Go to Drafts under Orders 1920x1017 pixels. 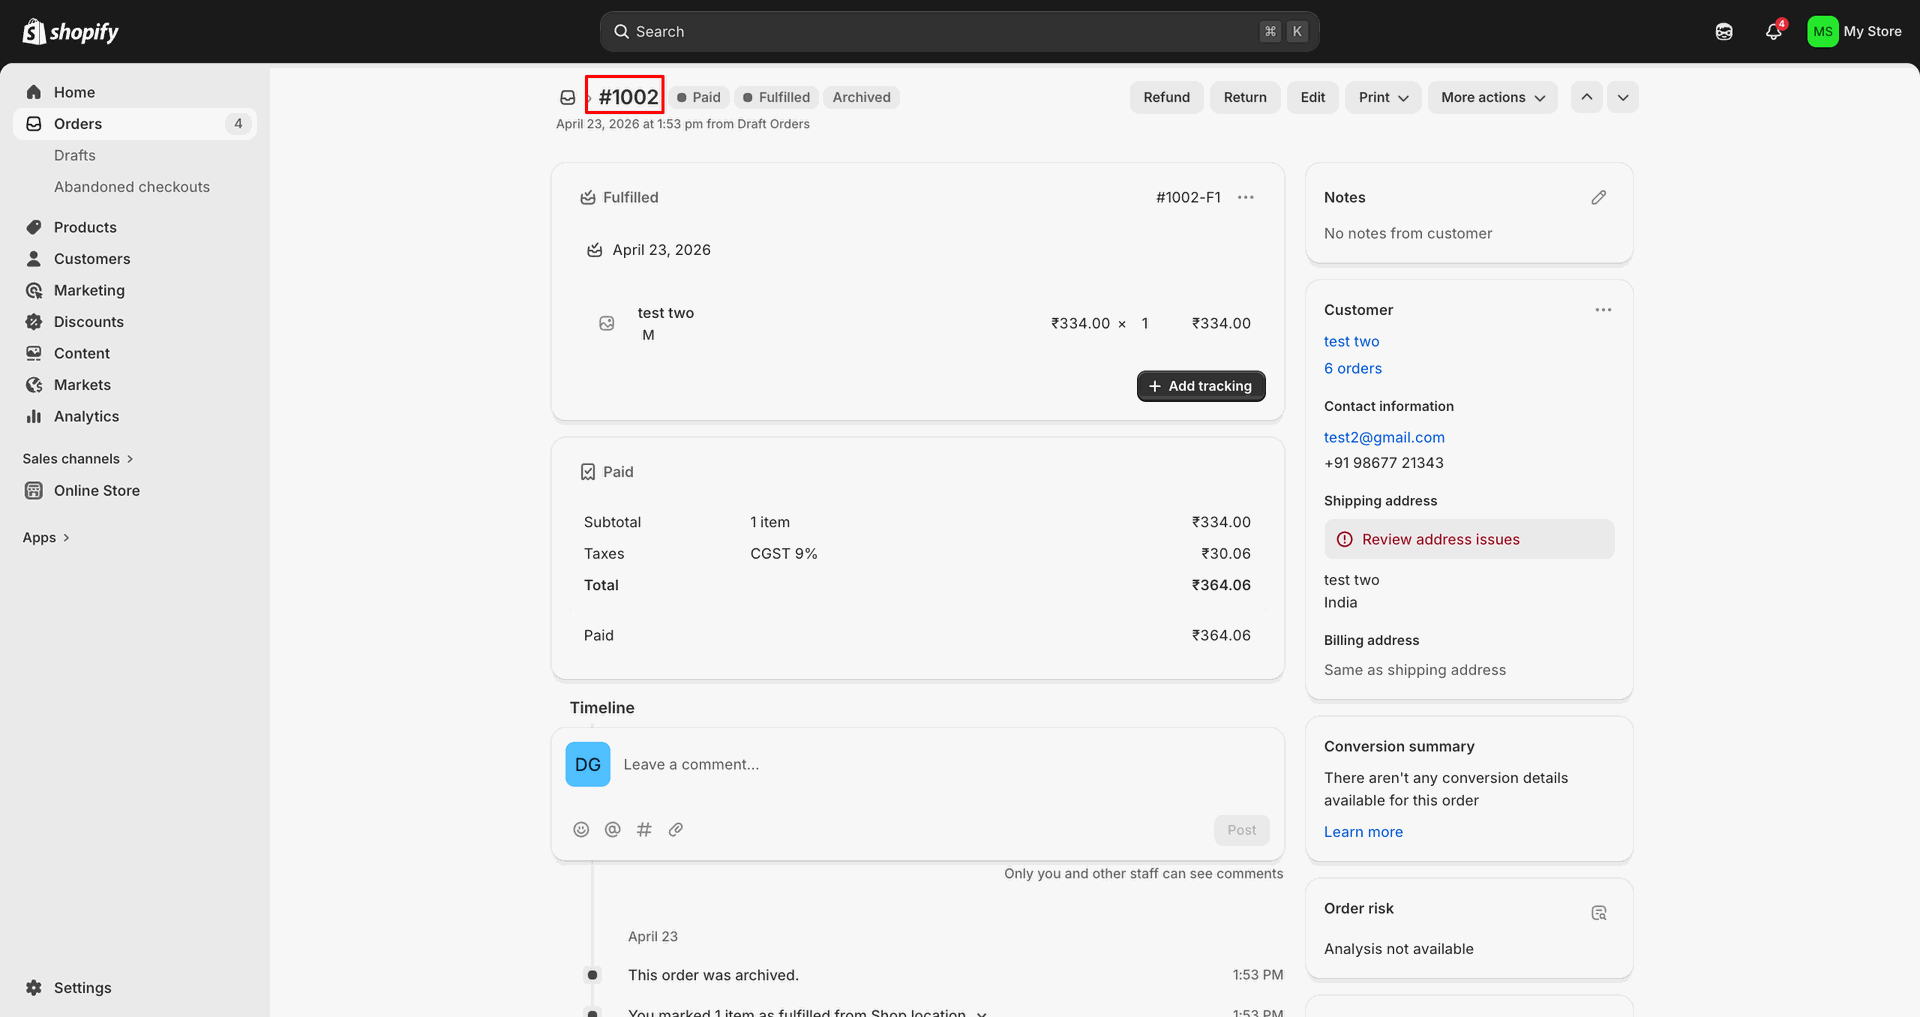coord(75,156)
